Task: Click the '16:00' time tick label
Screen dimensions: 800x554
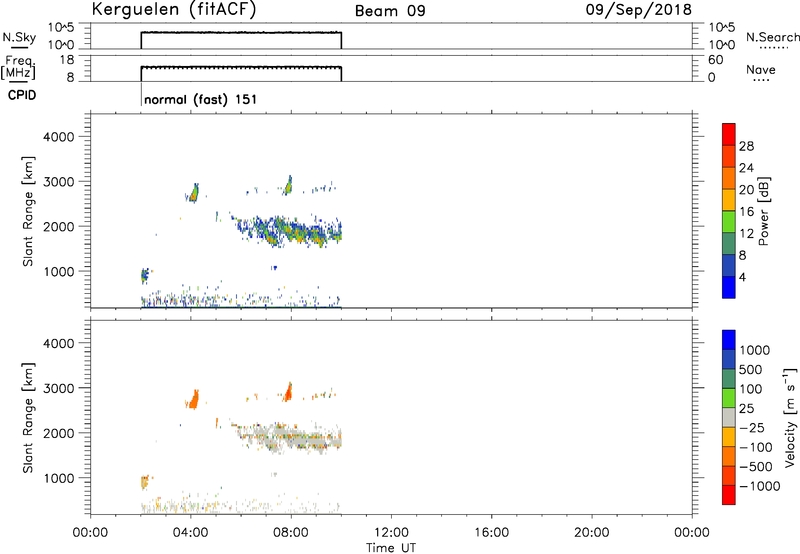Action: coord(491,533)
